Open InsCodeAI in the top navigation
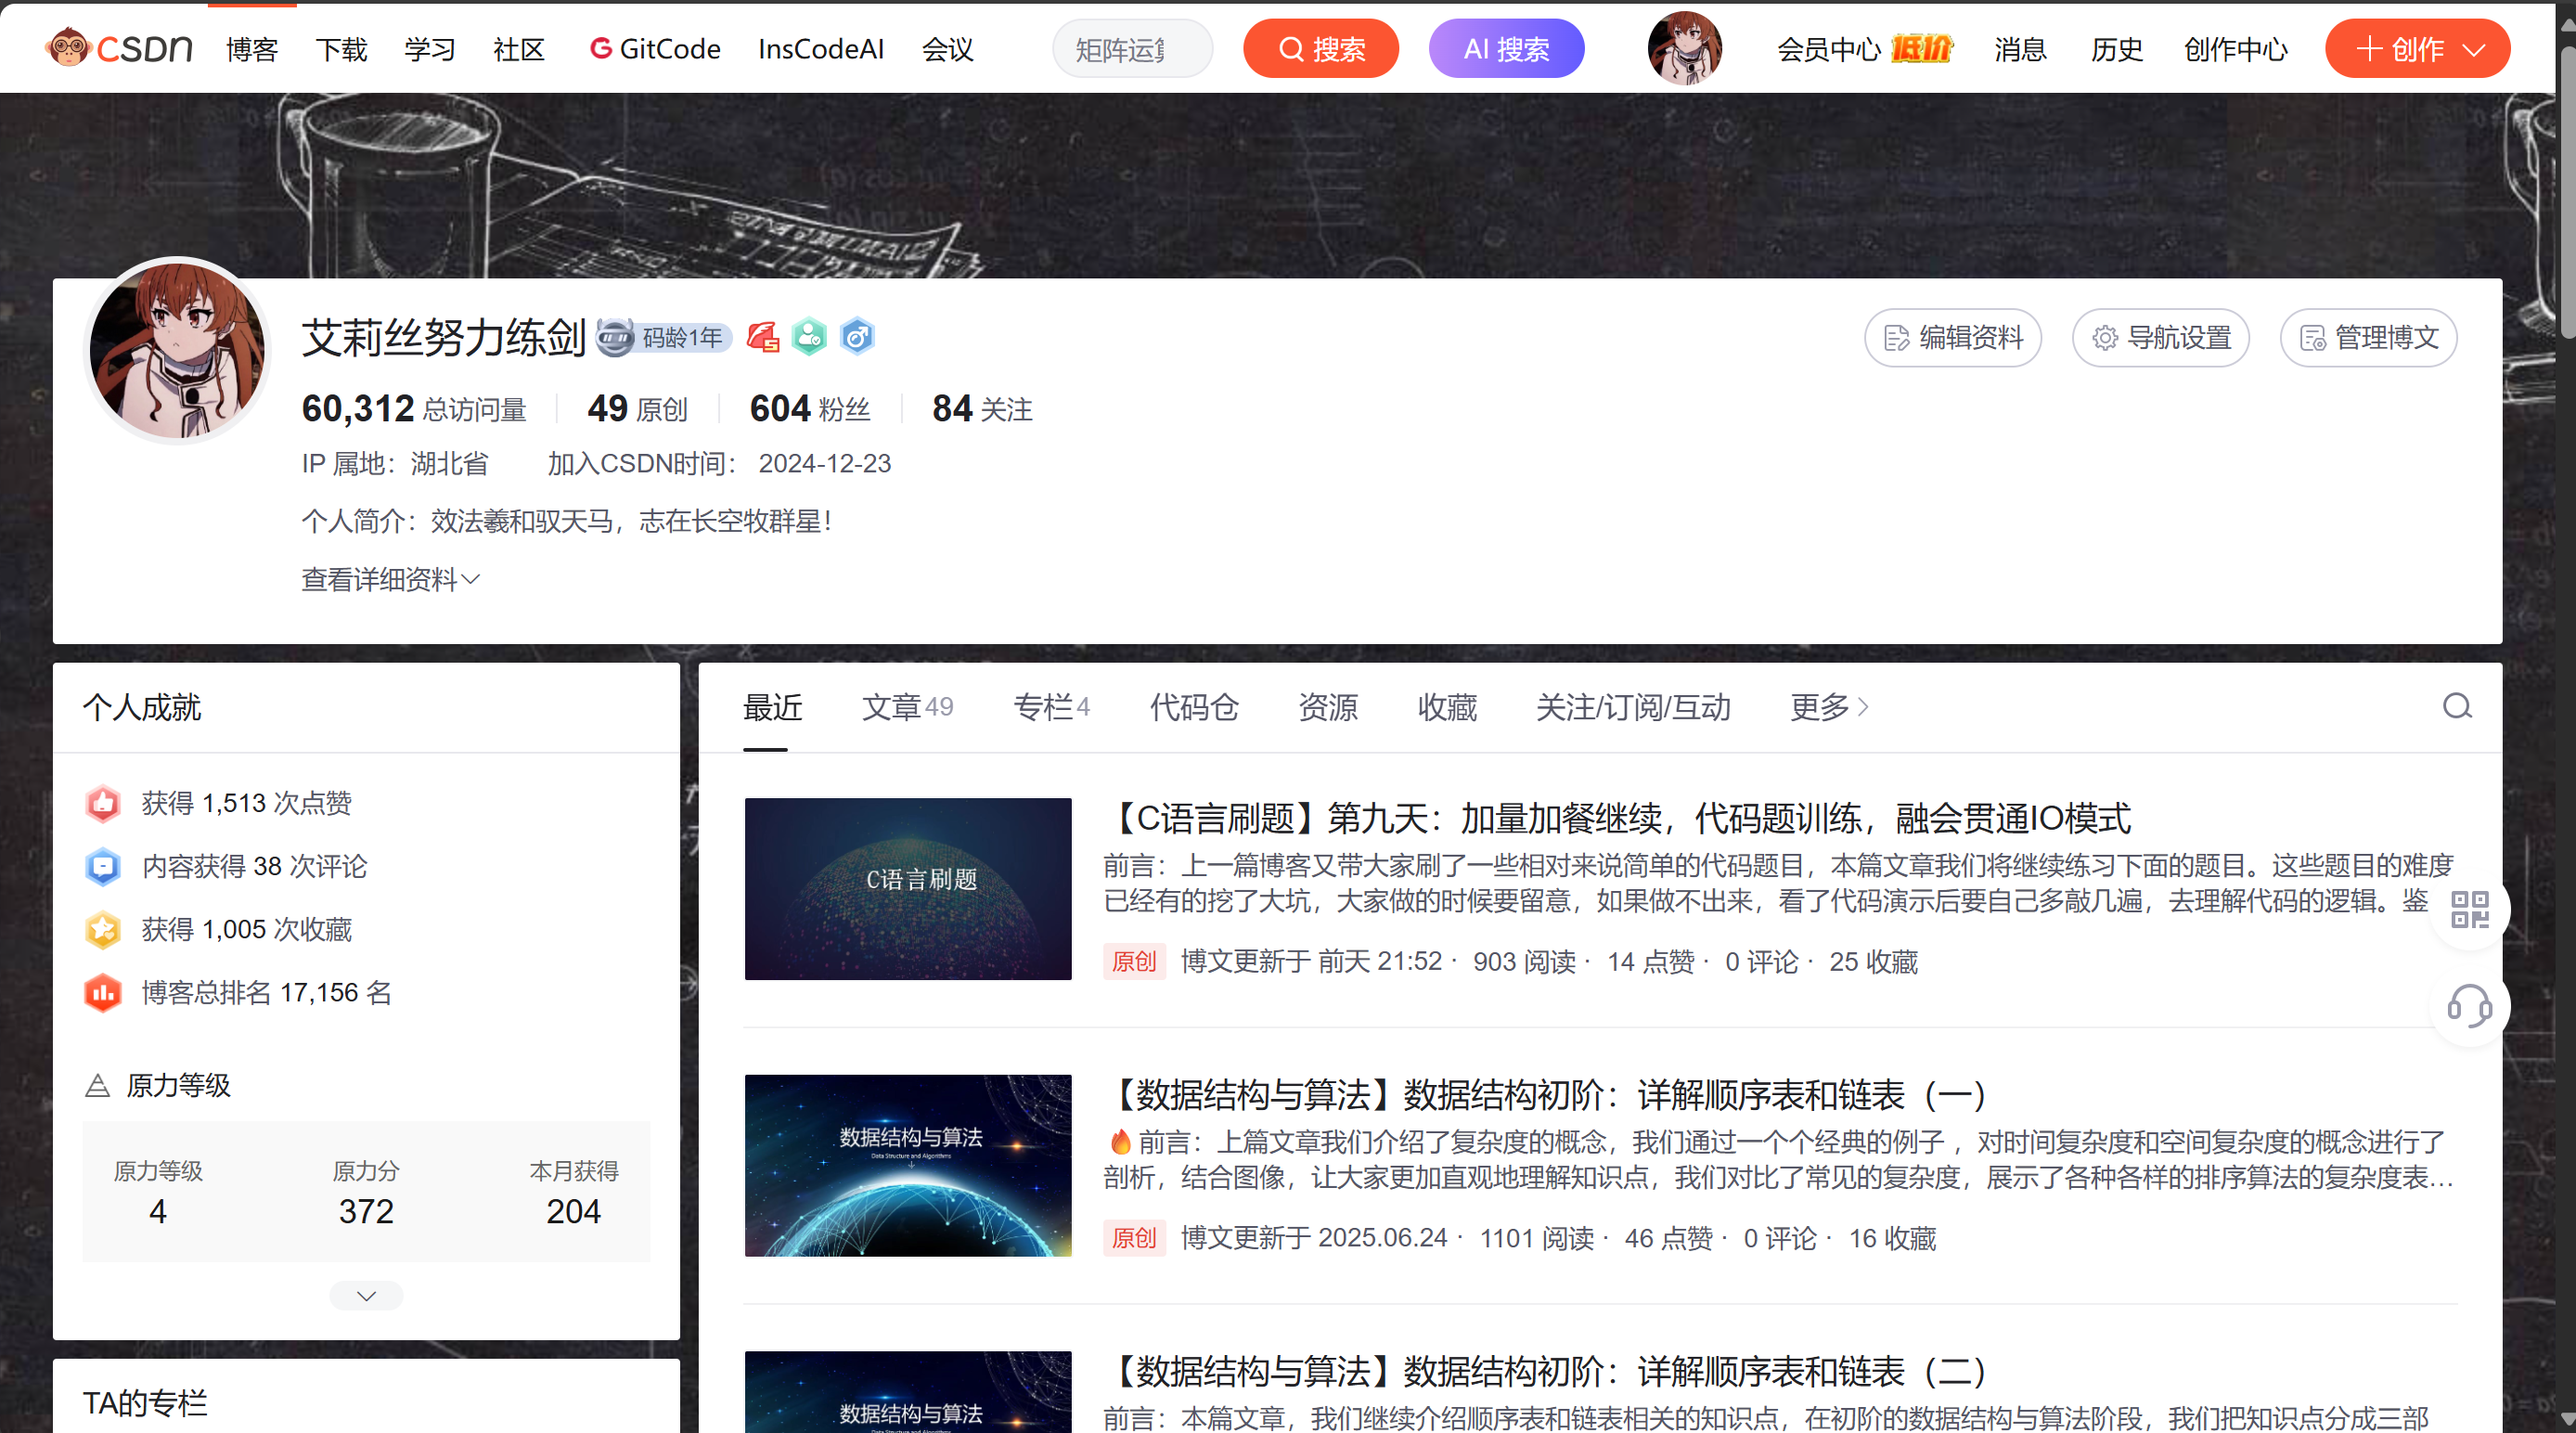Image resolution: width=2576 pixels, height=1433 pixels. 821,48
